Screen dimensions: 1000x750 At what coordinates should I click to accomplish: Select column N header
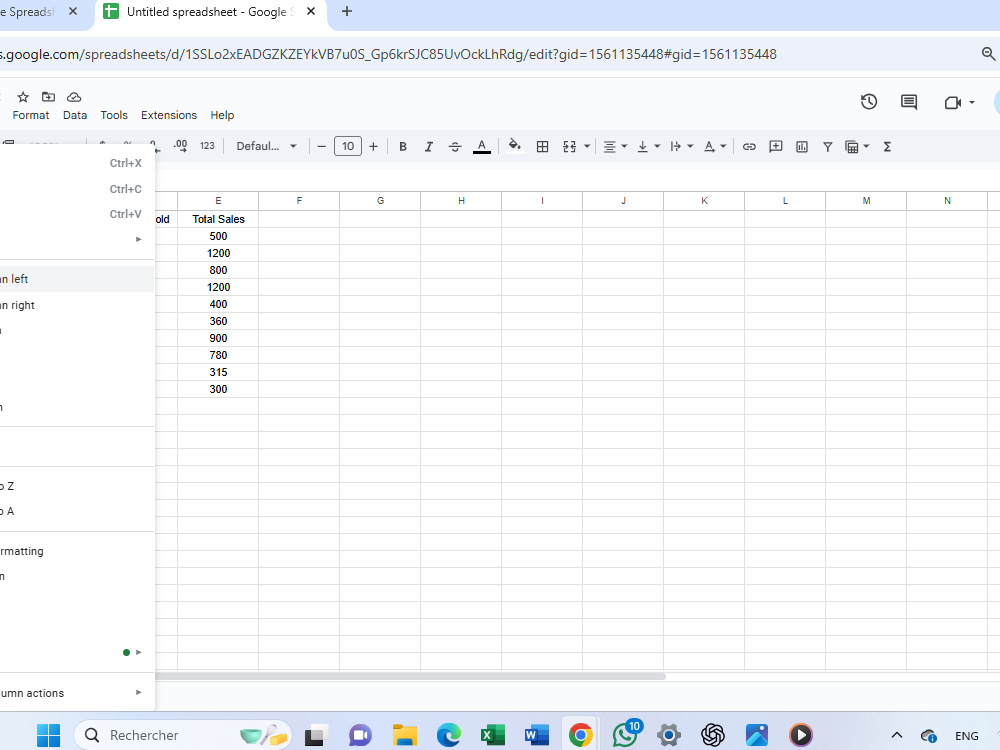pos(947,201)
